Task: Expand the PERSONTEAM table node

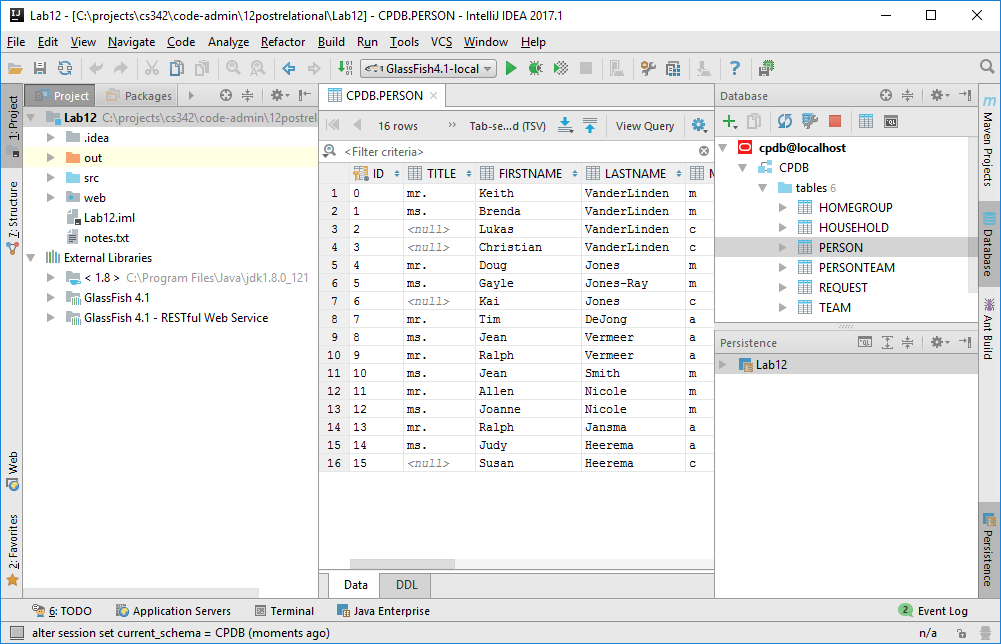Action: pyautogui.click(x=783, y=267)
